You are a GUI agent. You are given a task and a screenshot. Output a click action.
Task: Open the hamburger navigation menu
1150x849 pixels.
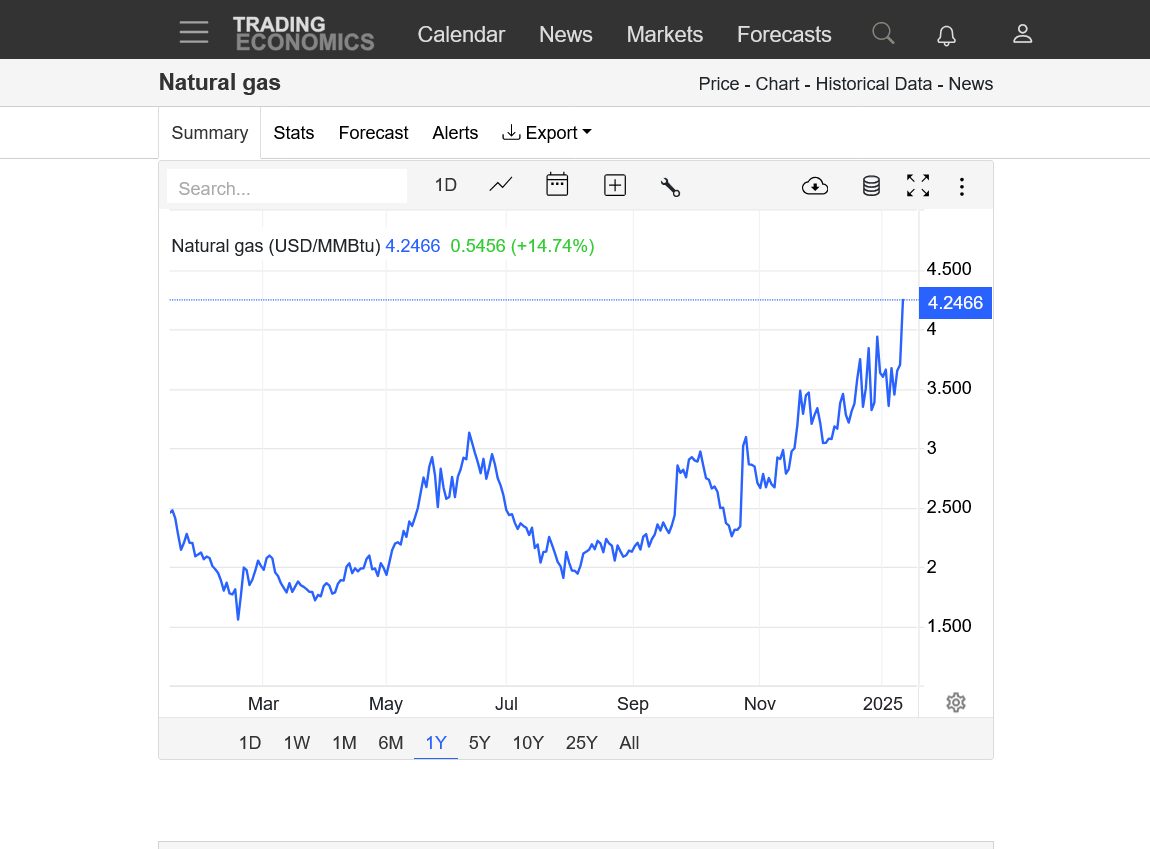click(x=194, y=32)
